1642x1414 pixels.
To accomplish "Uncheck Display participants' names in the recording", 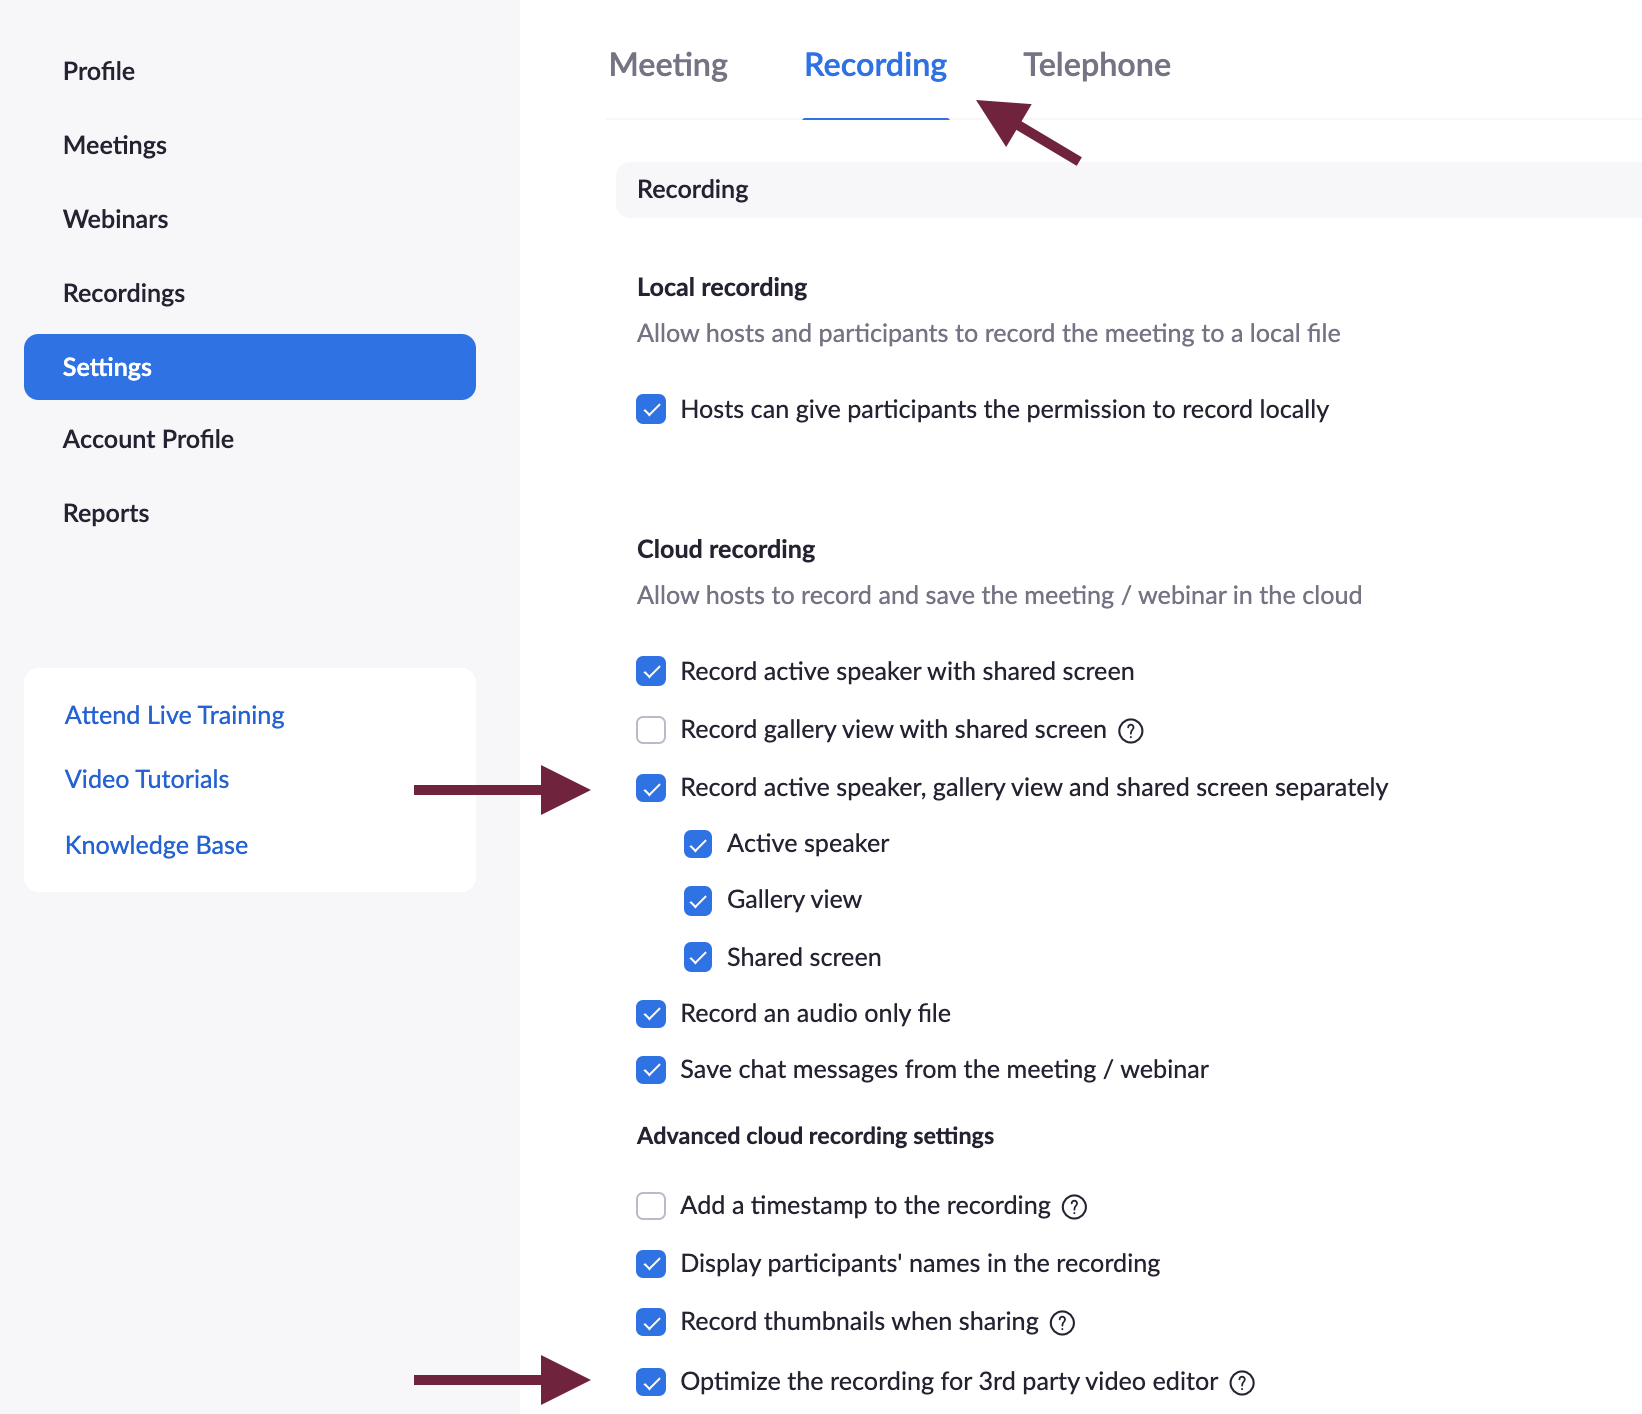I will click(651, 1264).
